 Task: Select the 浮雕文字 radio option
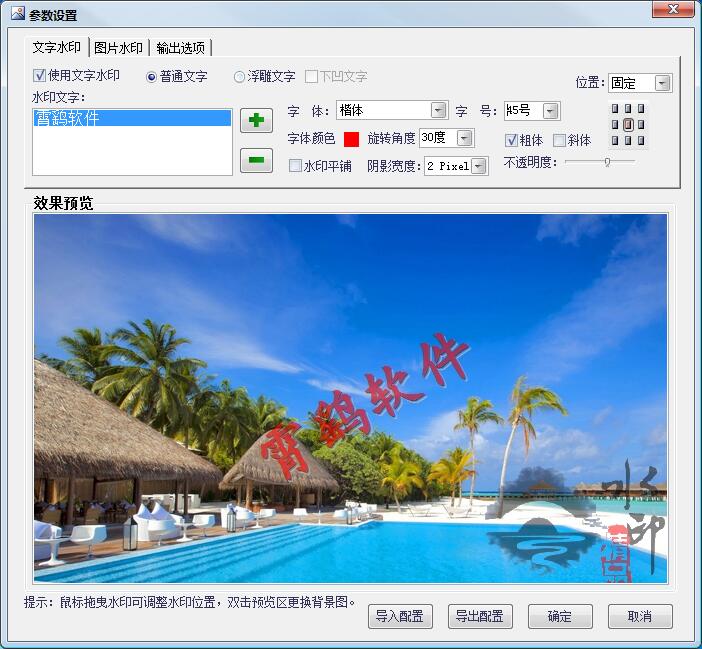tap(239, 77)
